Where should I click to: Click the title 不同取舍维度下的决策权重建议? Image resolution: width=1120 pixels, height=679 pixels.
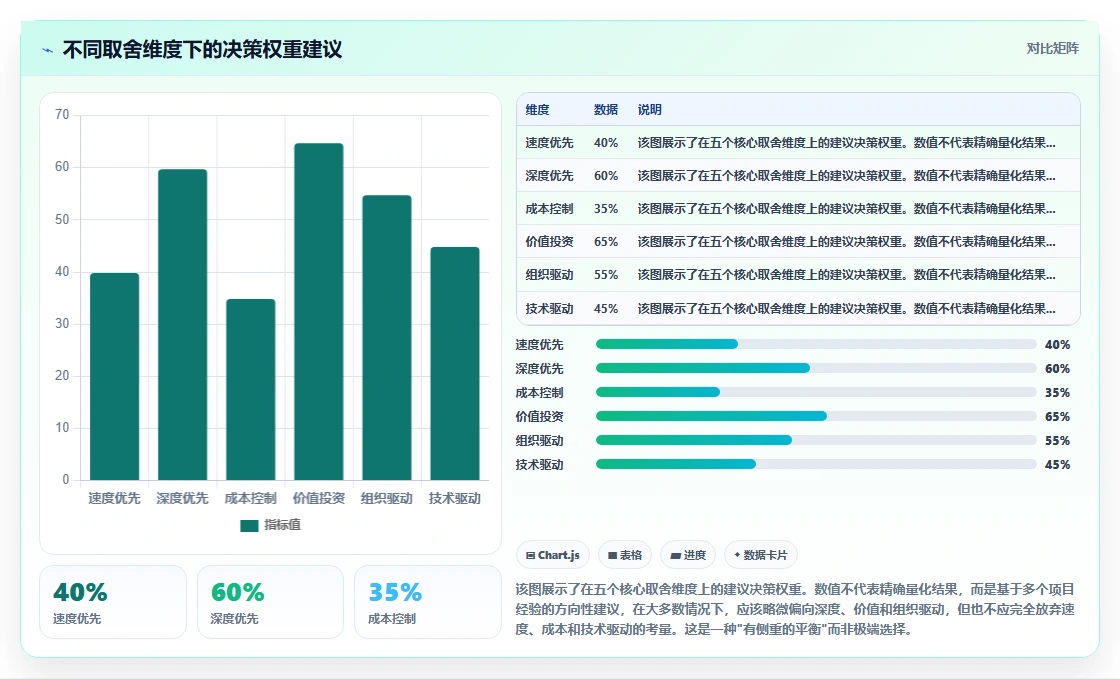click(202, 49)
